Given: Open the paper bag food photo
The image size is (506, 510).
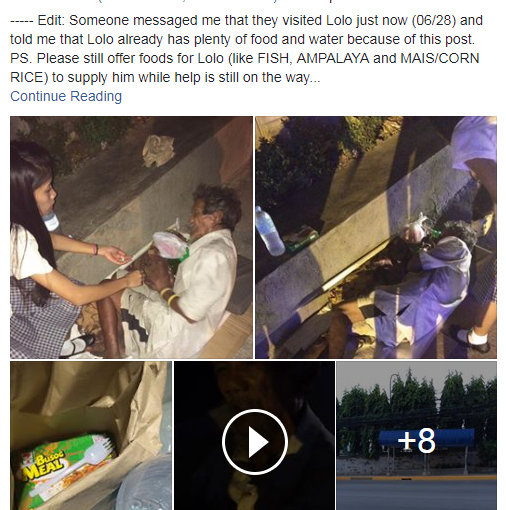Looking at the screenshot, I should click(91, 436).
